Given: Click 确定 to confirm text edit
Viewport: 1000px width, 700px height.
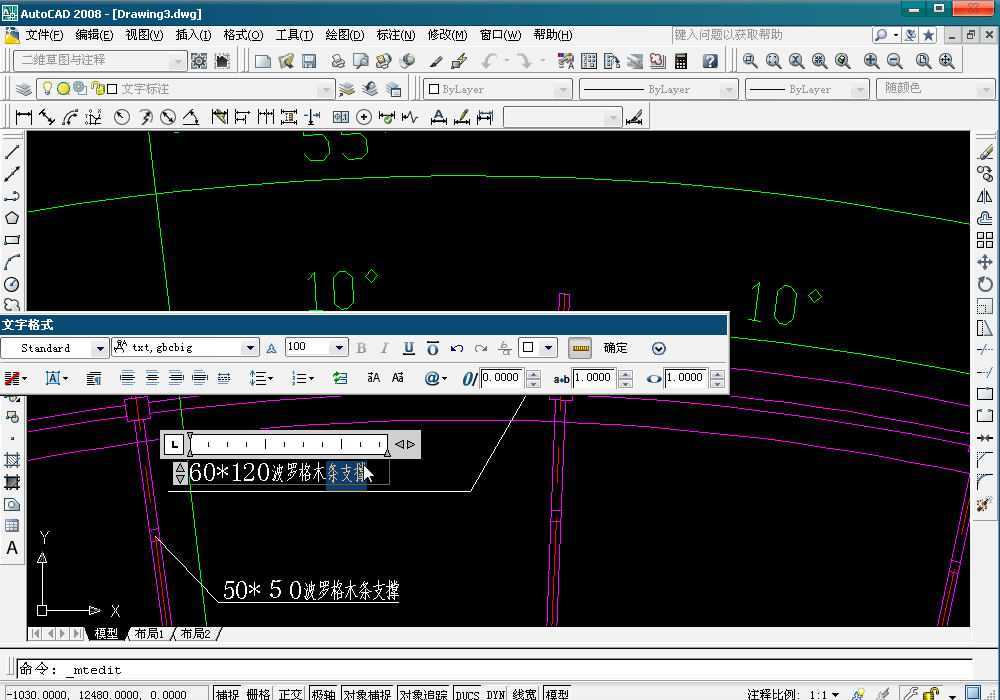Looking at the screenshot, I should click(615, 348).
